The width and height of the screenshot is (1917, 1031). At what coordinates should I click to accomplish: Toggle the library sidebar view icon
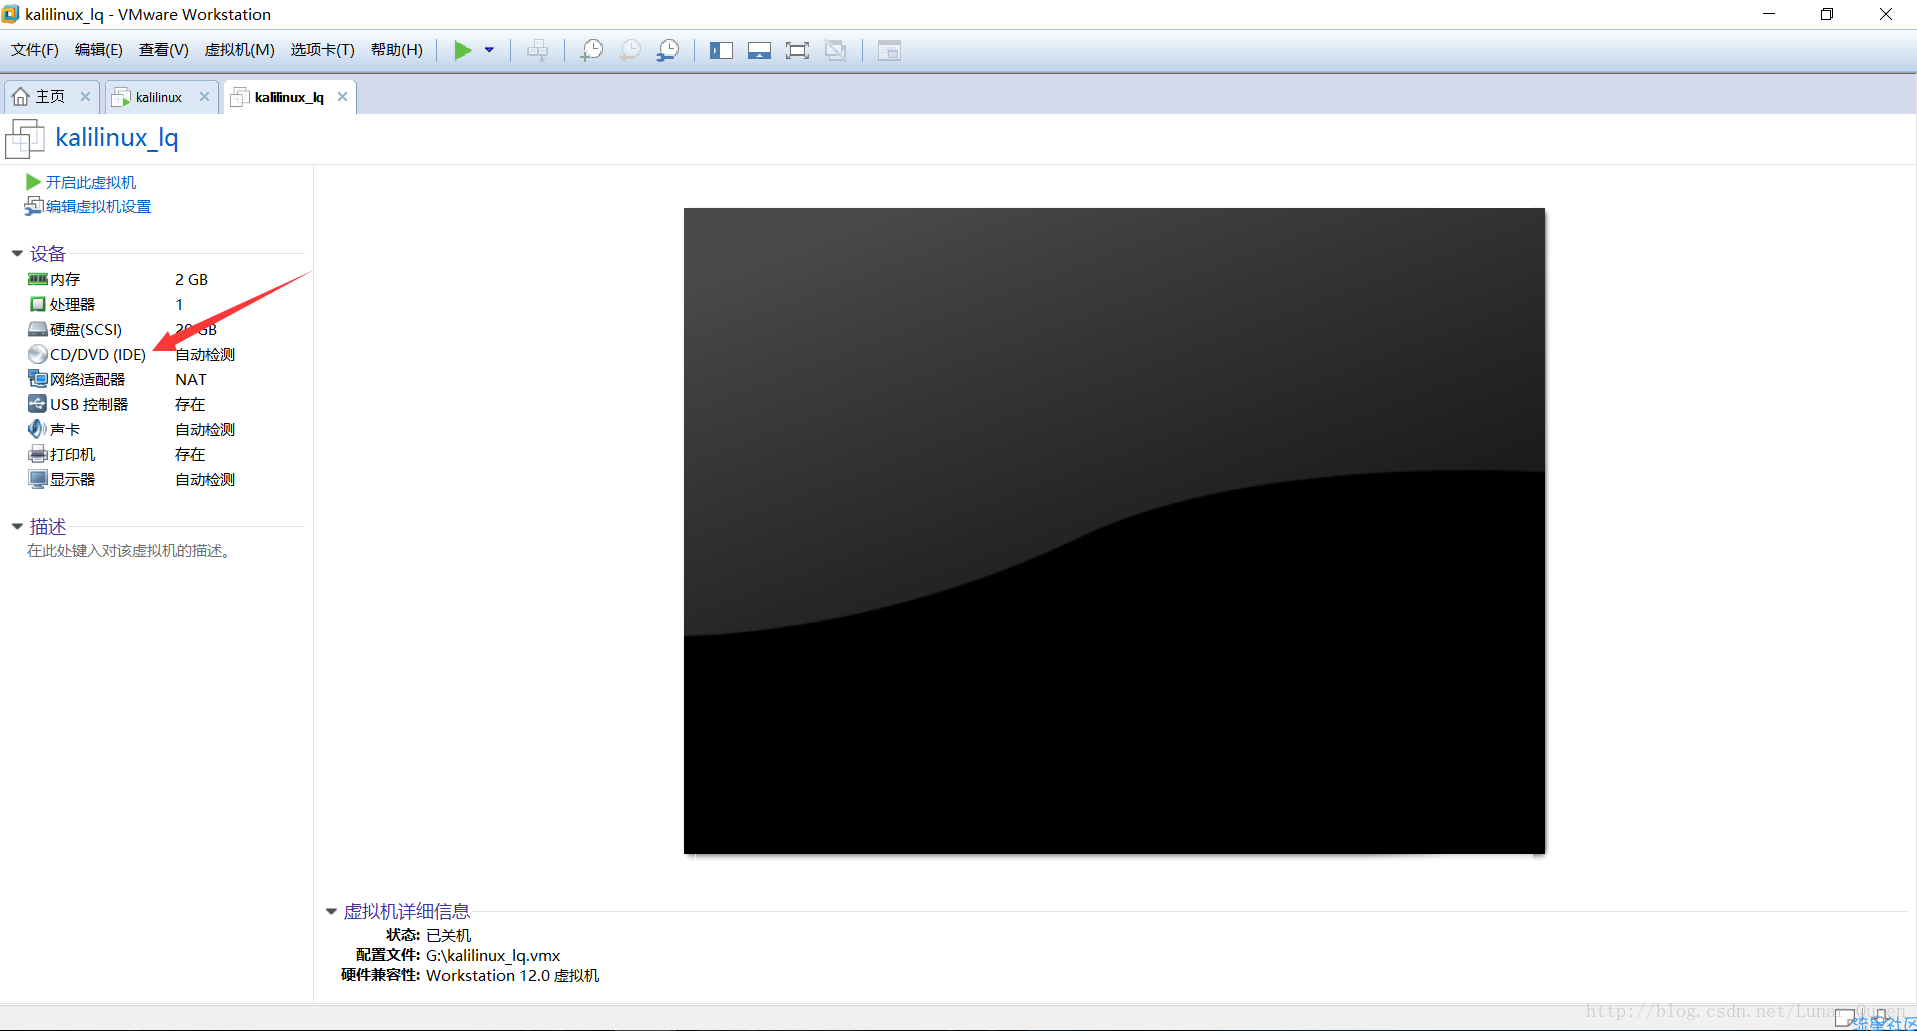point(721,50)
